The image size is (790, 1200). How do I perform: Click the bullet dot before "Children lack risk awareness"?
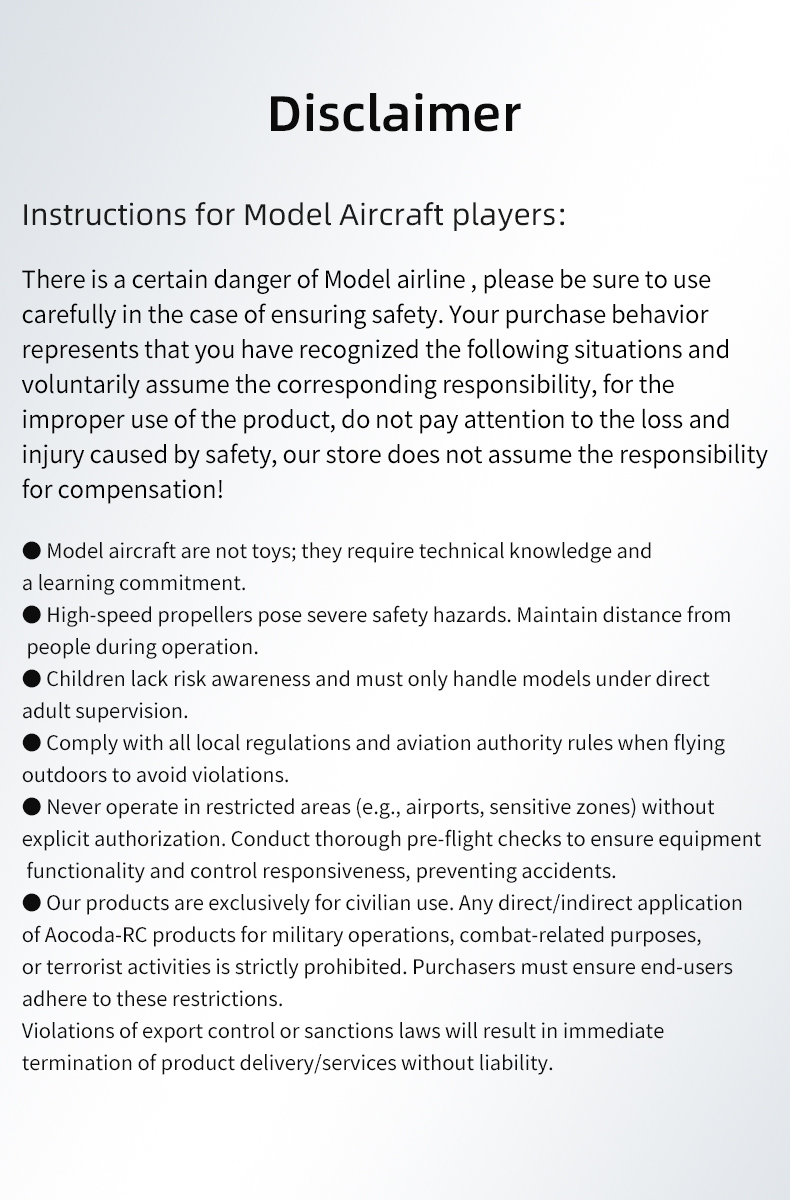[32, 679]
